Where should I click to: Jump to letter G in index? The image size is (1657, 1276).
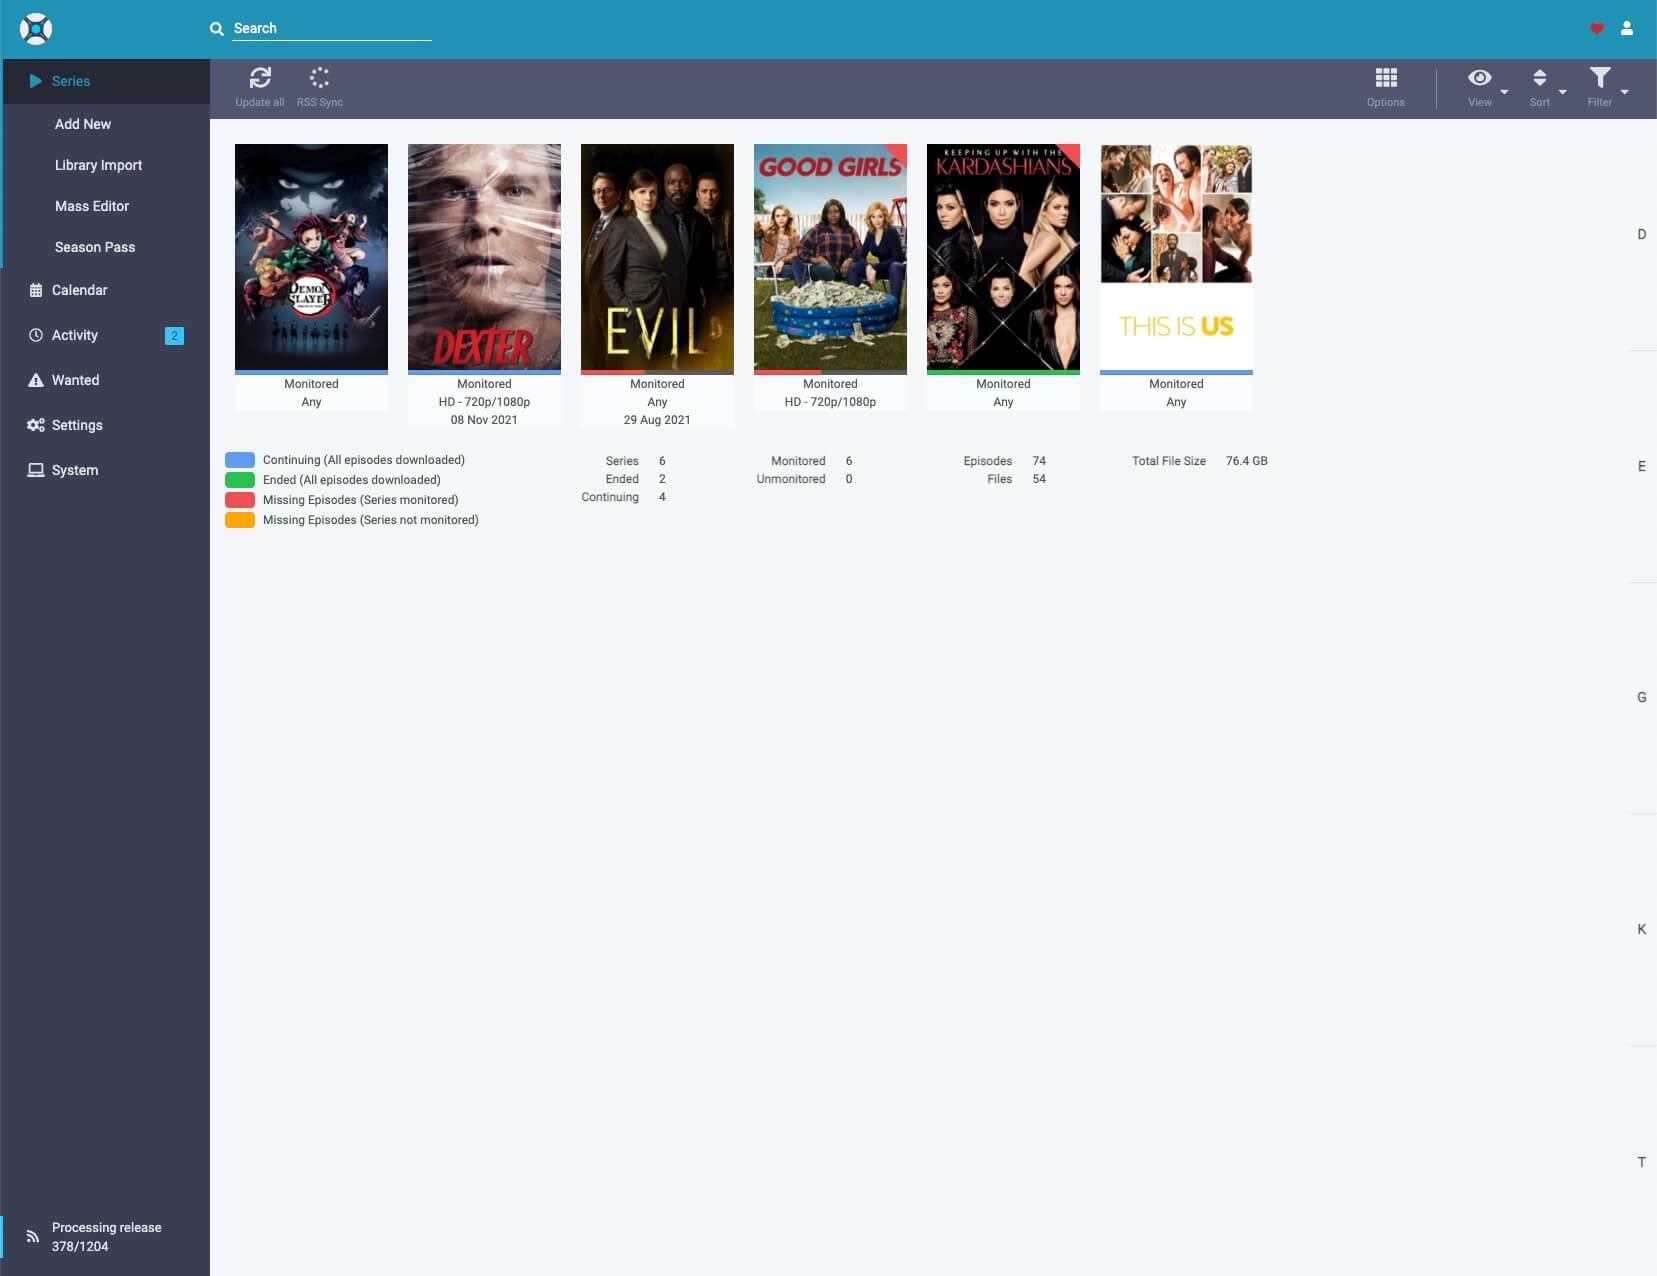click(x=1641, y=697)
